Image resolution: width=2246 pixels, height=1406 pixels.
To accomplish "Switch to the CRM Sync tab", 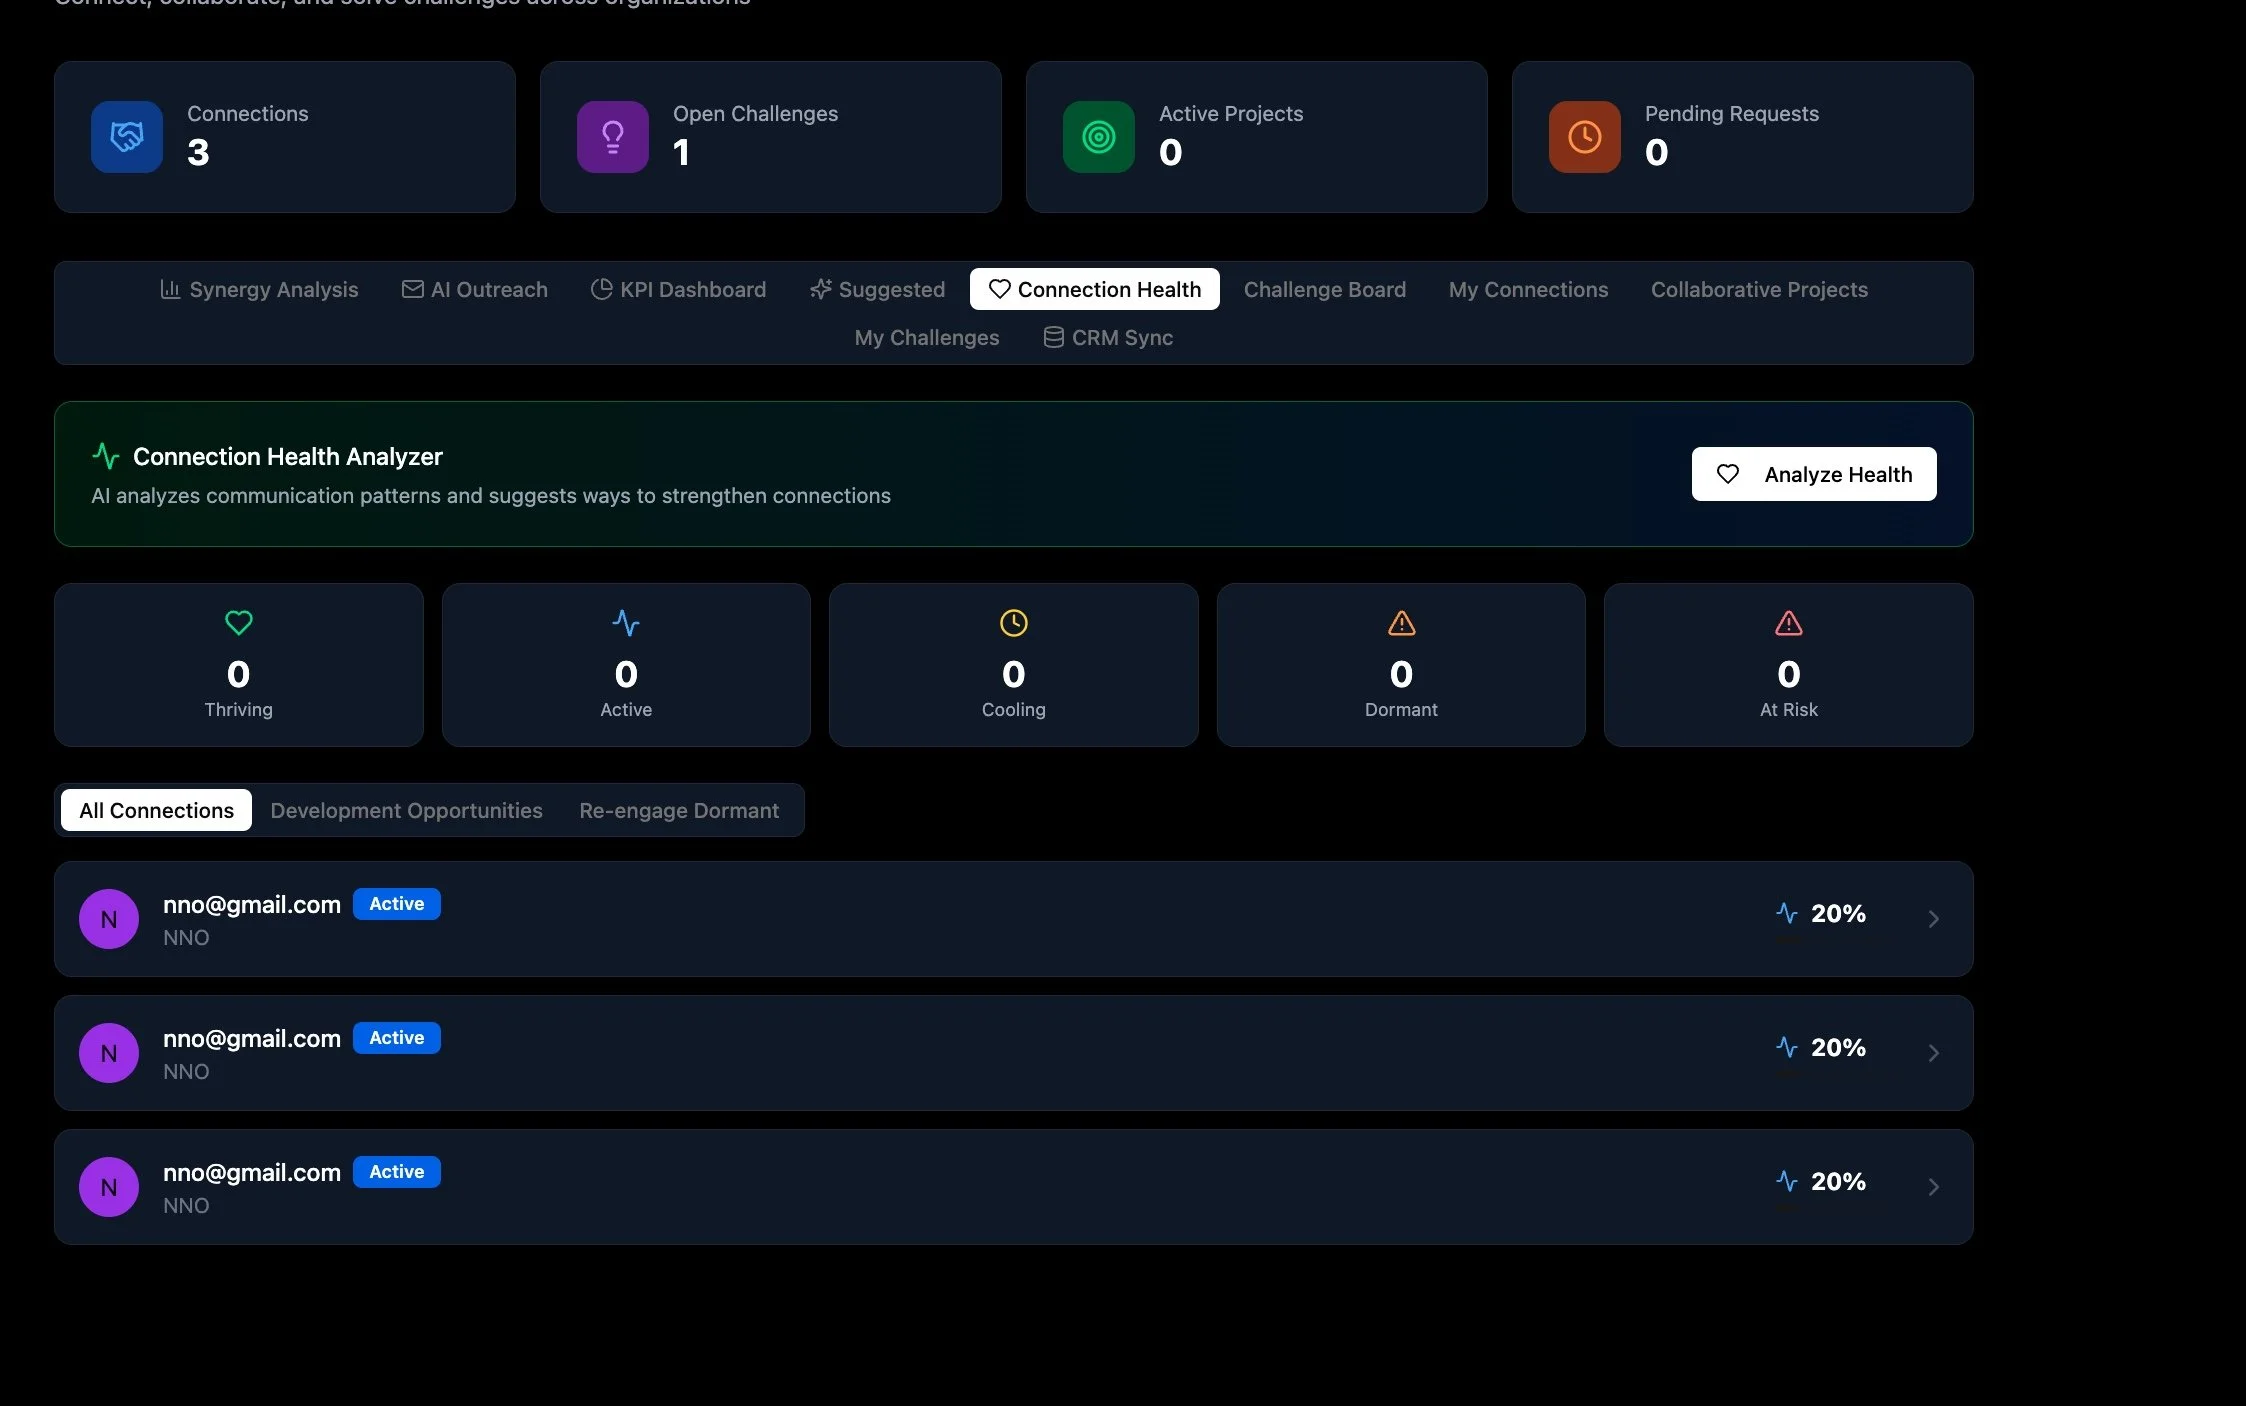I will click(1108, 338).
